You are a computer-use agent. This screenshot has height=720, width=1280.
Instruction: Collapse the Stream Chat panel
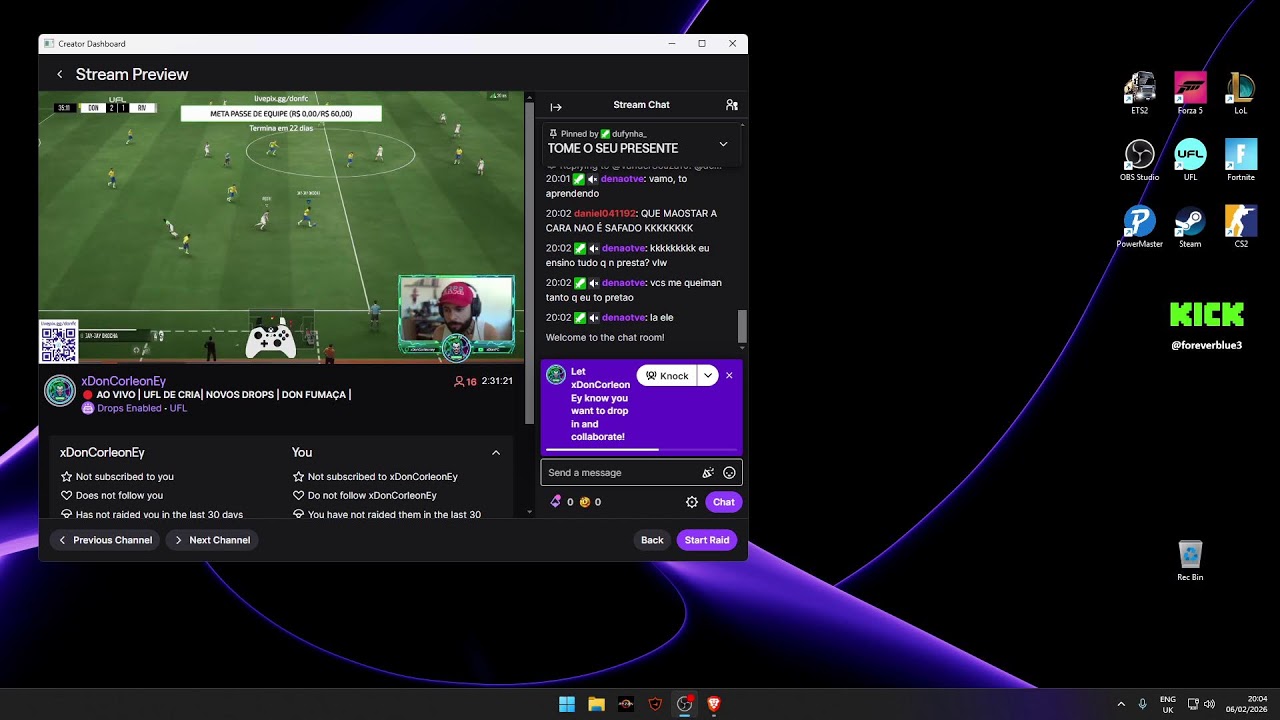pyautogui.click(x=556, y=106)
